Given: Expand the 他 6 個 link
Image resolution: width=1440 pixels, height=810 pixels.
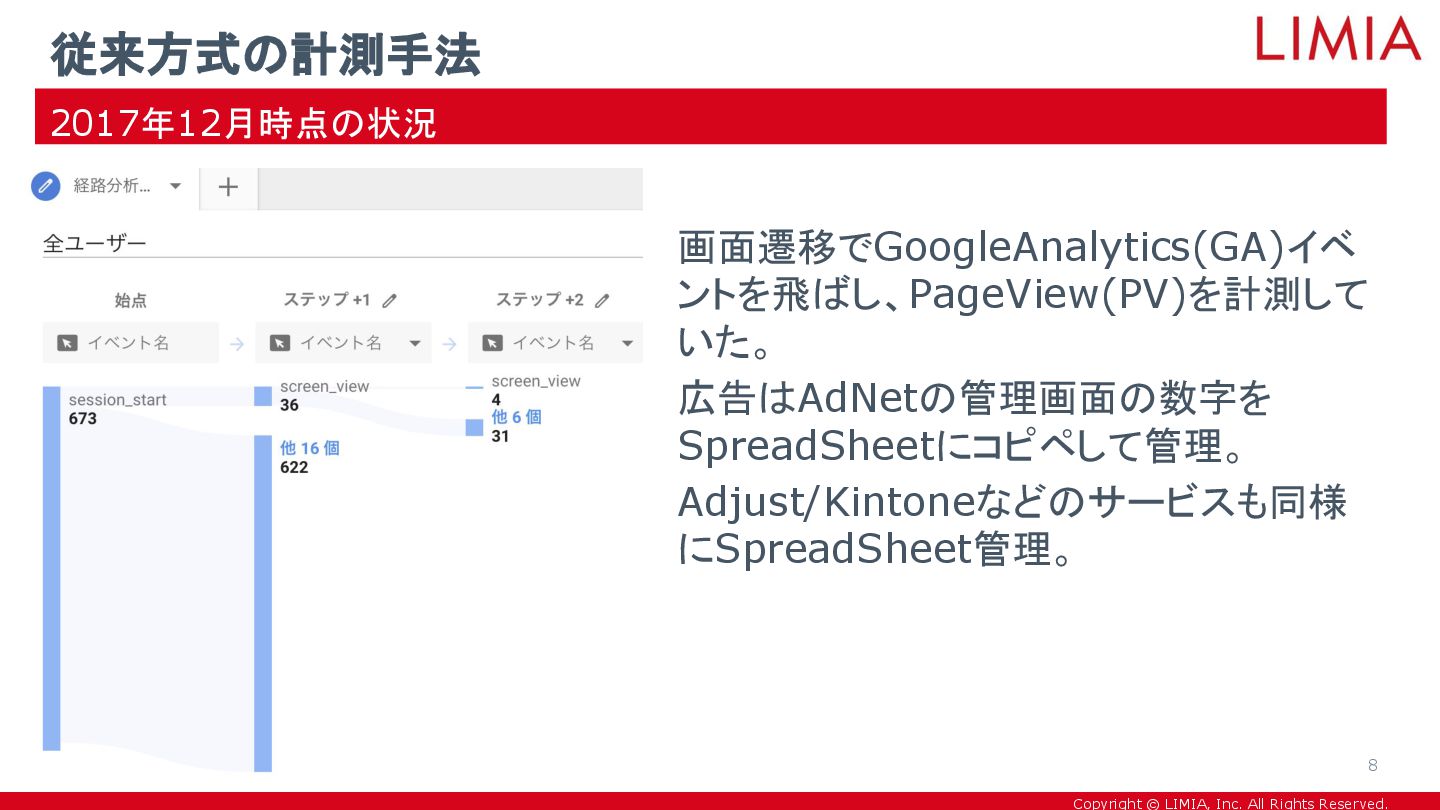Looking at the screenshot, I should [516, 417].
